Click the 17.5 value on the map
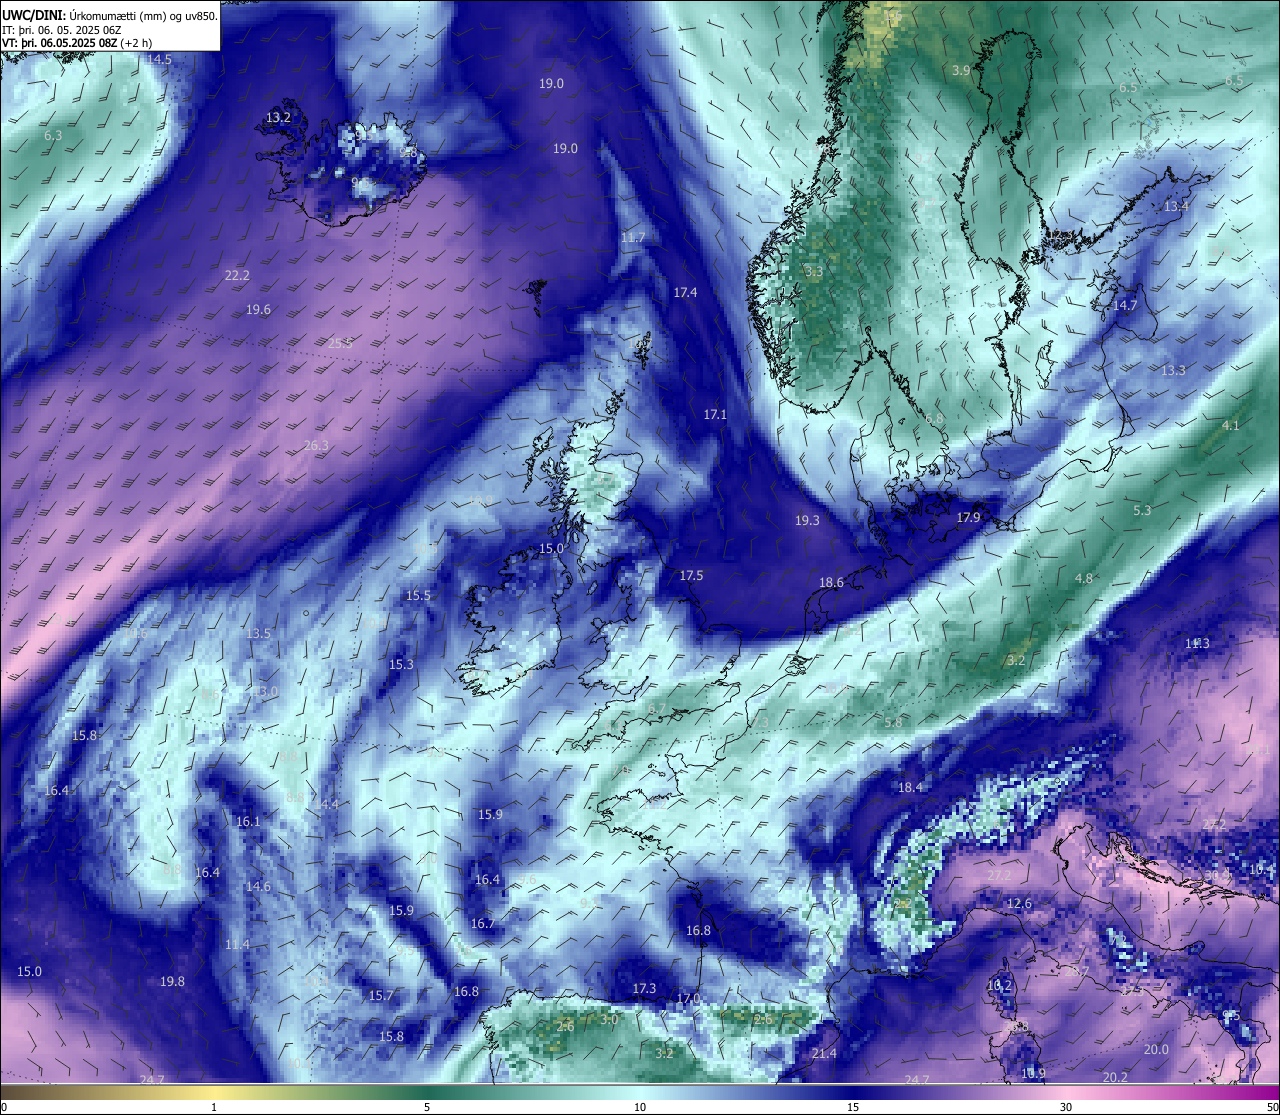 [691, 575]
